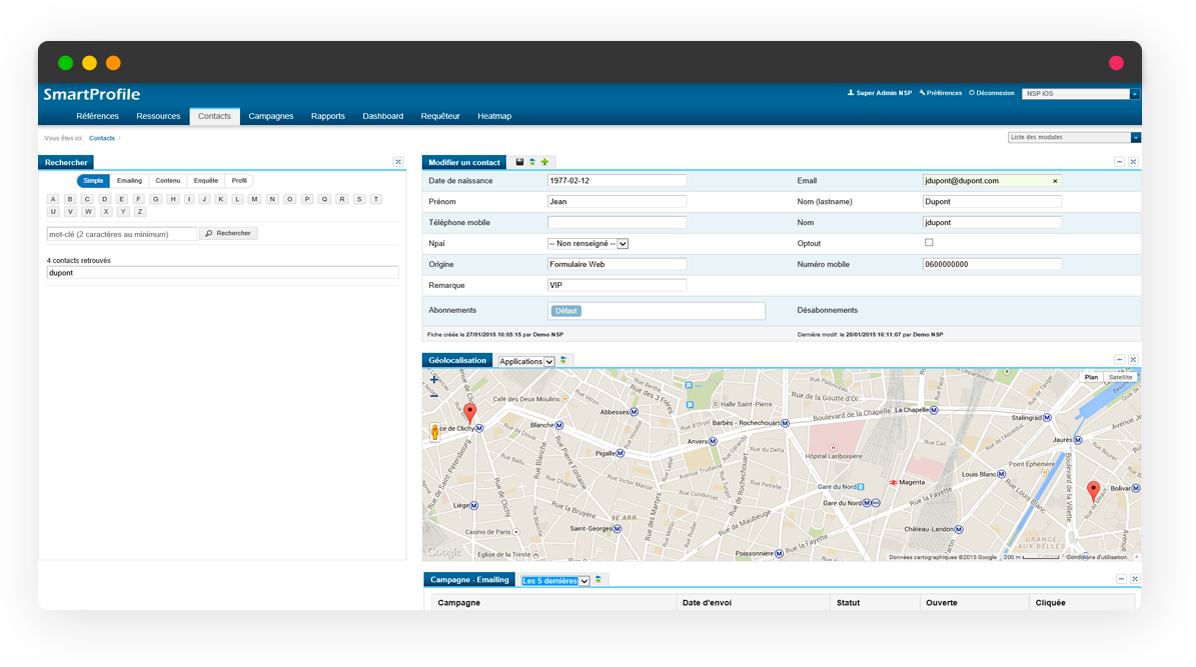Zoom in on the map
1196x667 pixels.
click(434, 380)
